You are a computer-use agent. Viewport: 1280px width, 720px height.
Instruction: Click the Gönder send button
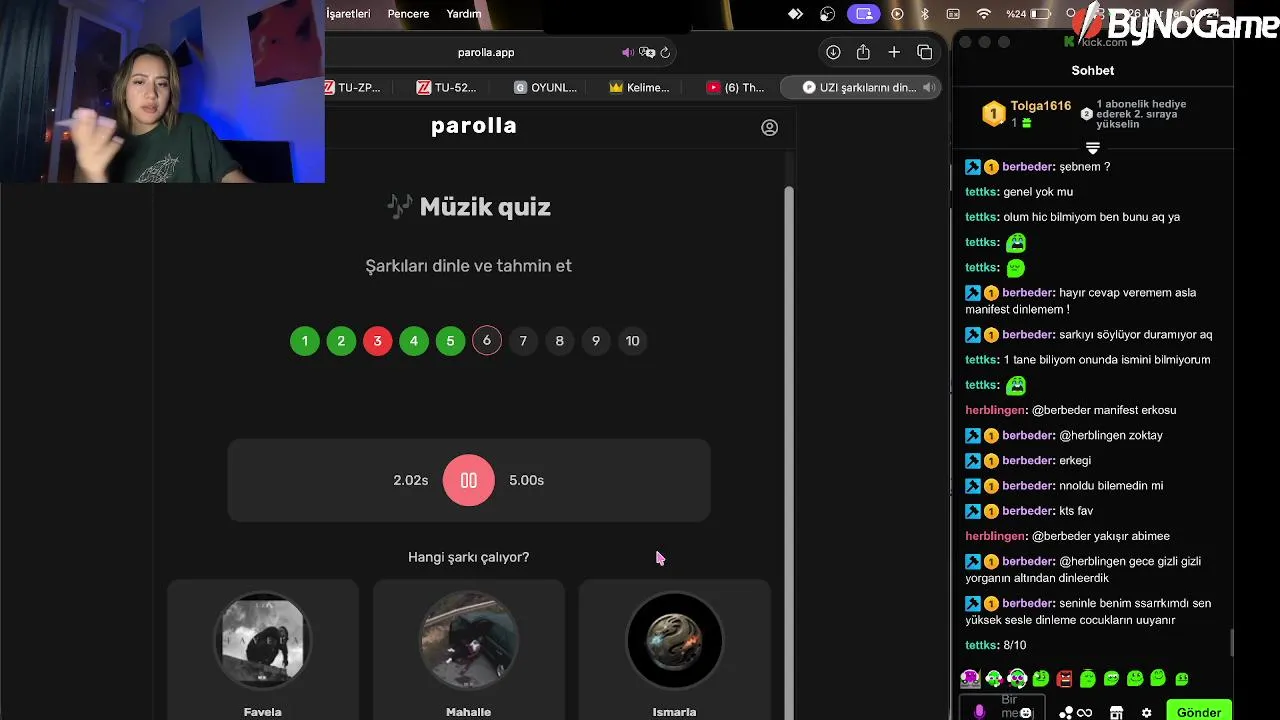[1198, 712]
